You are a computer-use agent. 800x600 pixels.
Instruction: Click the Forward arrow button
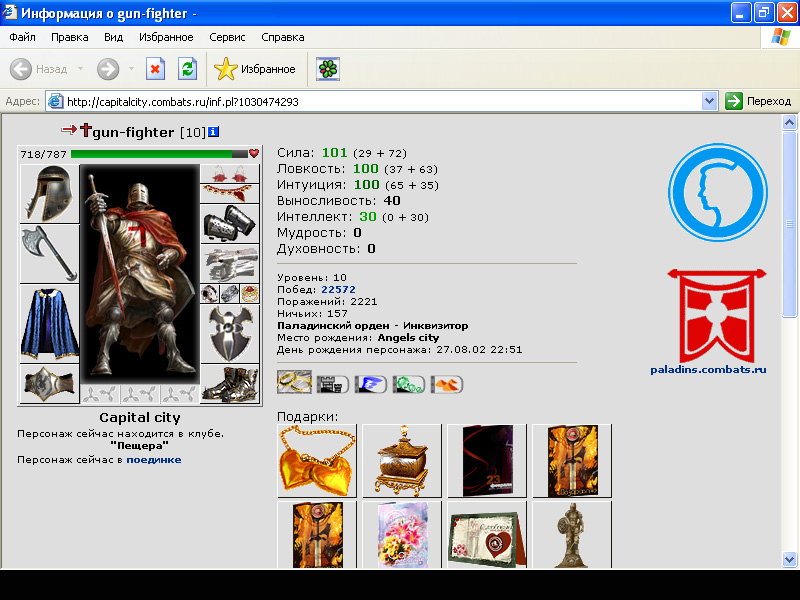[108, 69]
